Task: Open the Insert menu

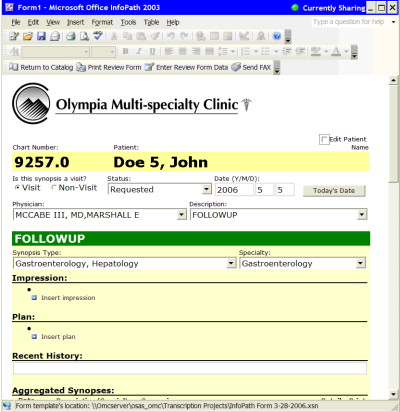Action: (76, 22)
